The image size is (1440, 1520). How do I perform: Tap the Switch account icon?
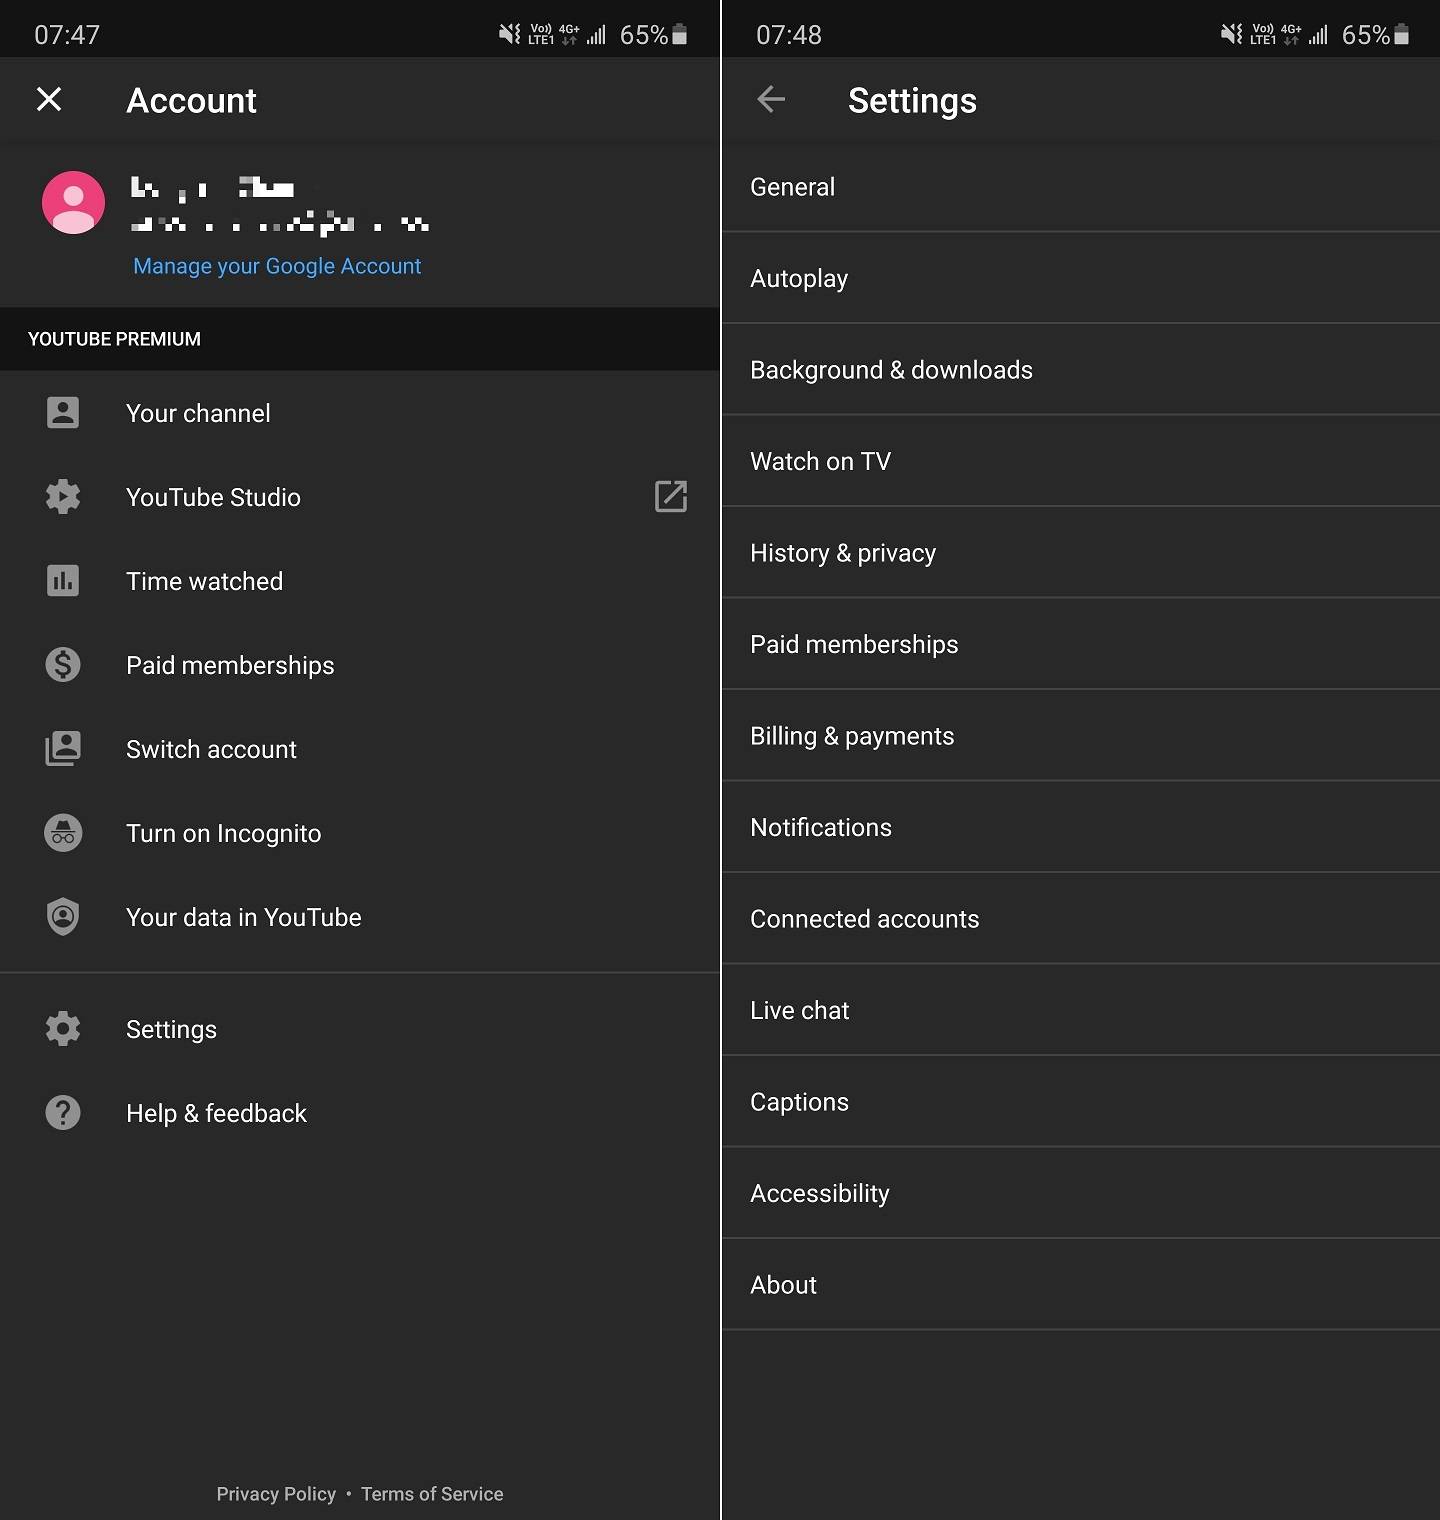[63, 748]
